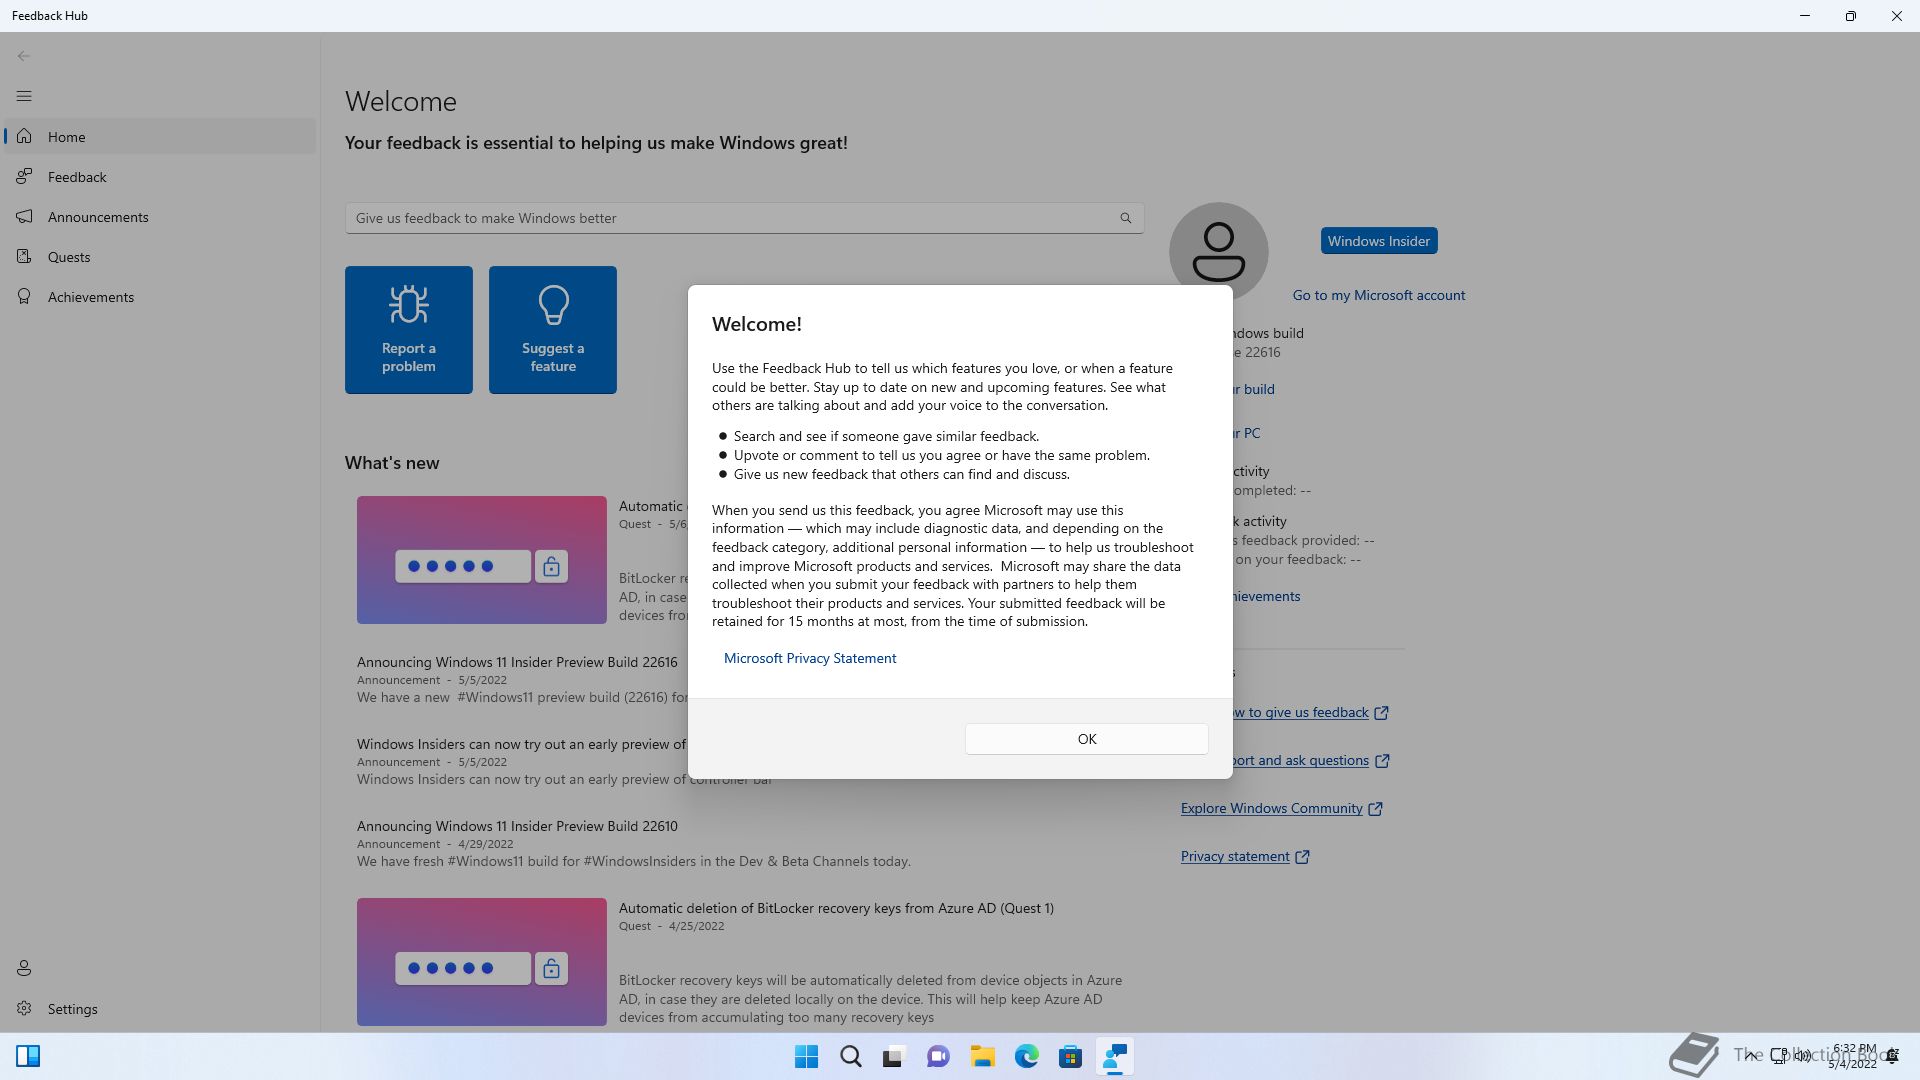
Task: Open the Microsoft Privacy Statement link
Action: pos(809,658)
